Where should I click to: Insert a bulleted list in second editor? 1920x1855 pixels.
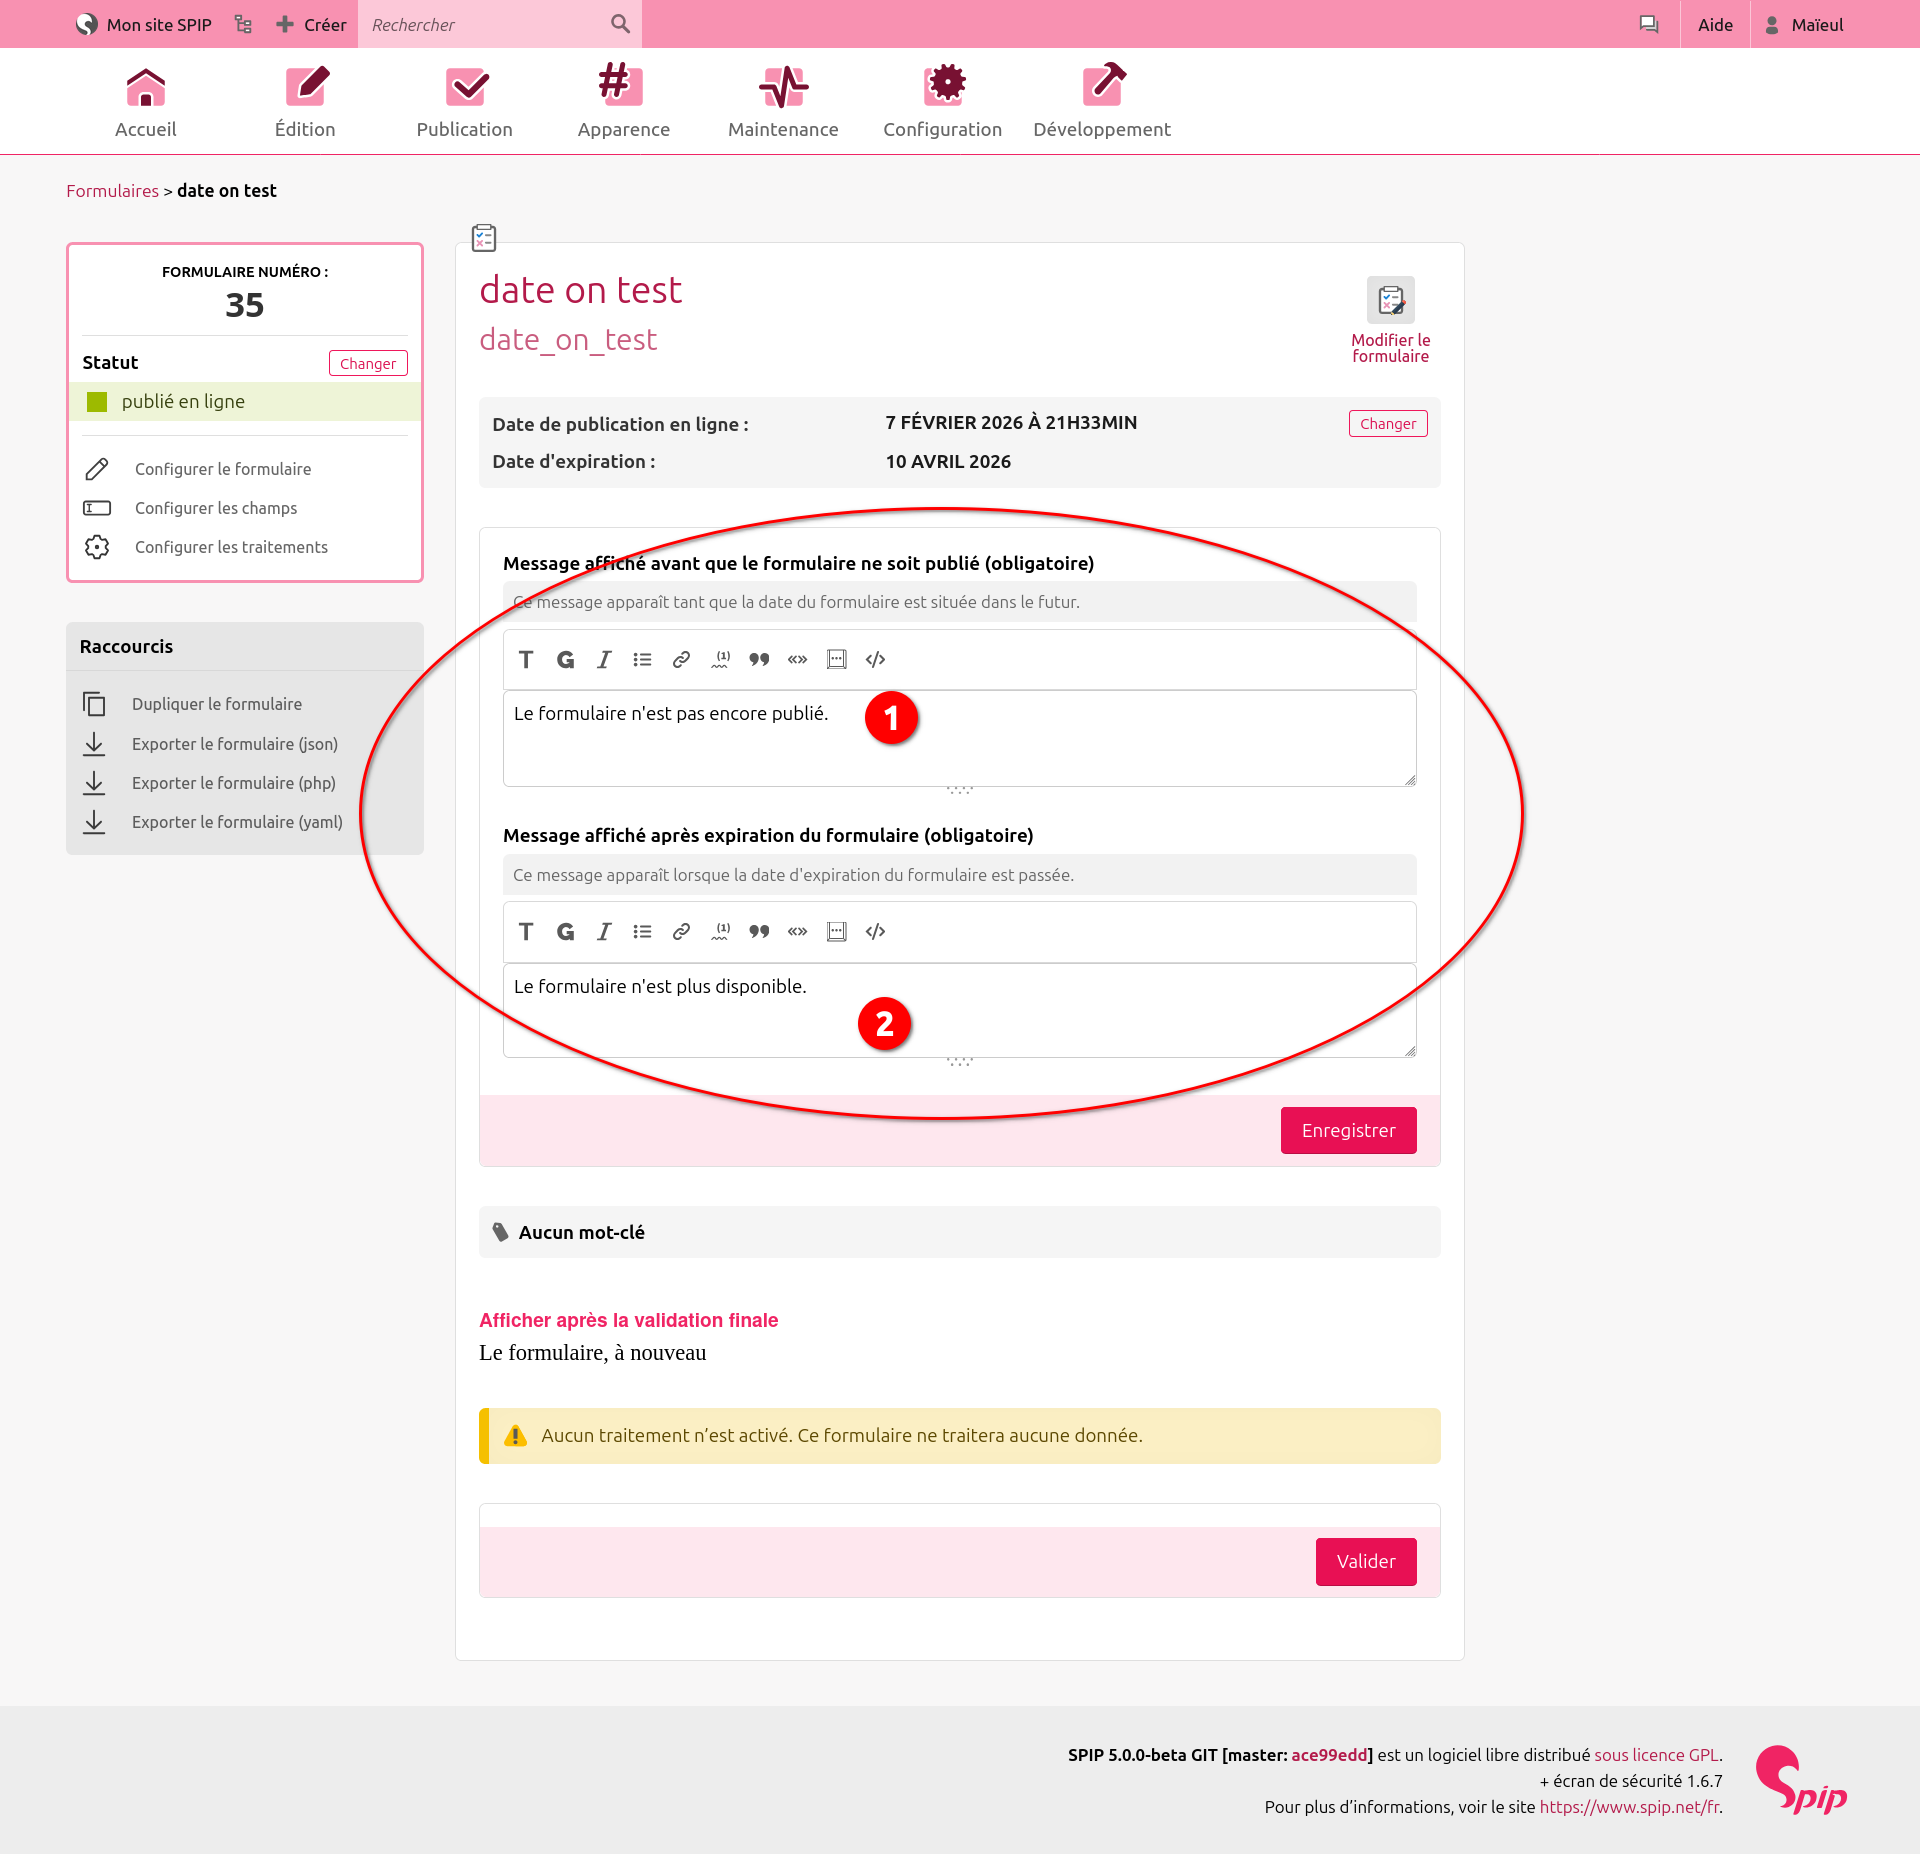click(x=642, y=932)
